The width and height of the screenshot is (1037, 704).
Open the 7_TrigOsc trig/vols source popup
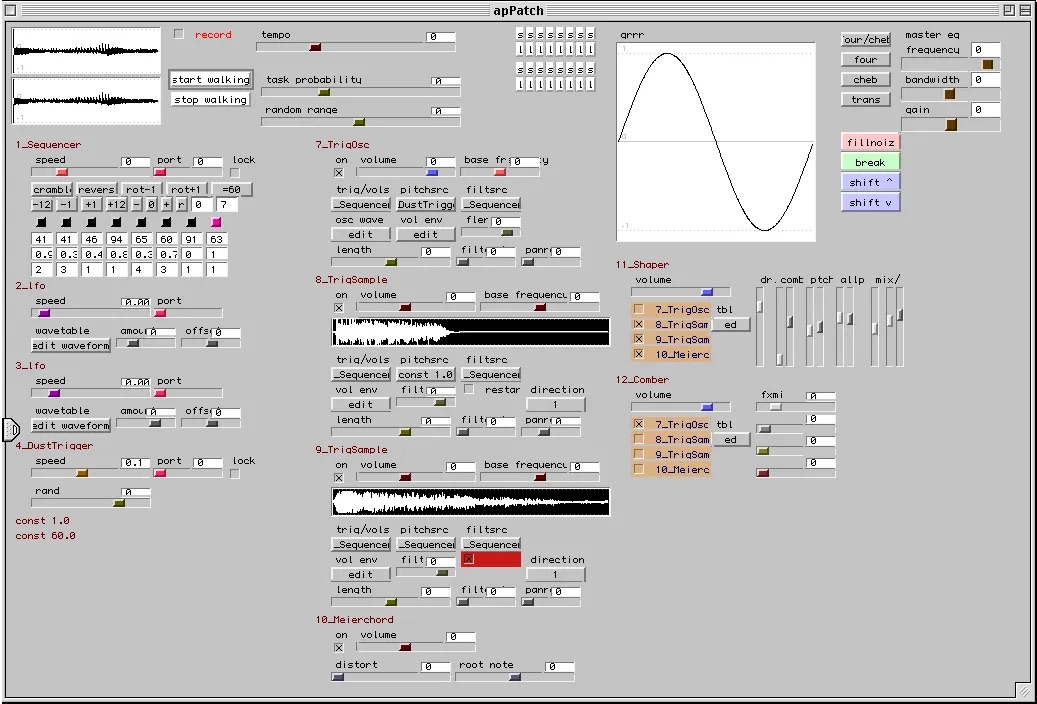361,204
